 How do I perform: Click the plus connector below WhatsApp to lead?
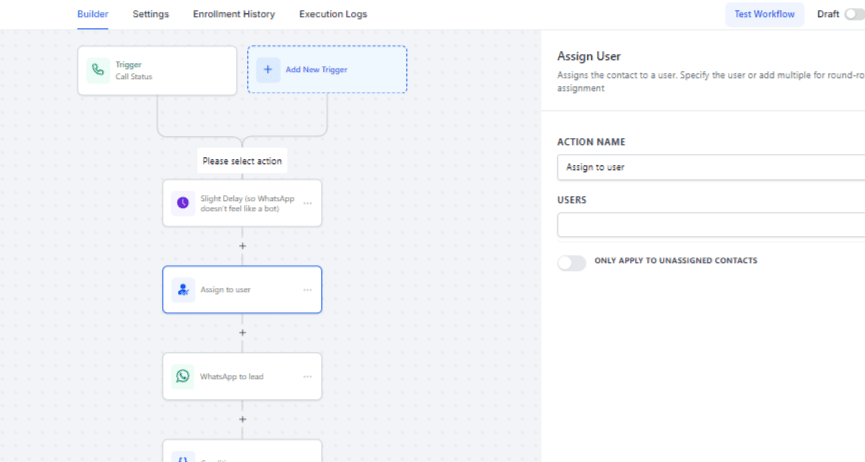pyautogui.click(x=242, y=419)
